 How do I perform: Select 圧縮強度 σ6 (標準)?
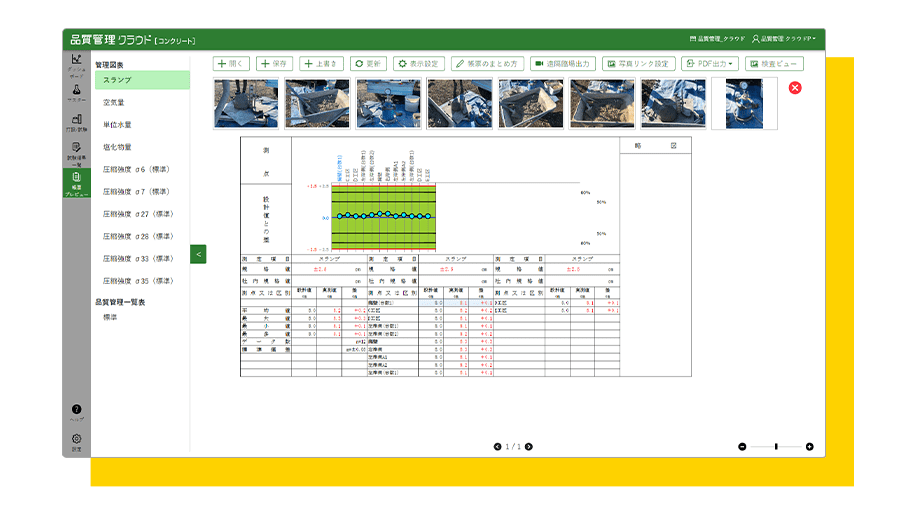[x=136, y=169]
